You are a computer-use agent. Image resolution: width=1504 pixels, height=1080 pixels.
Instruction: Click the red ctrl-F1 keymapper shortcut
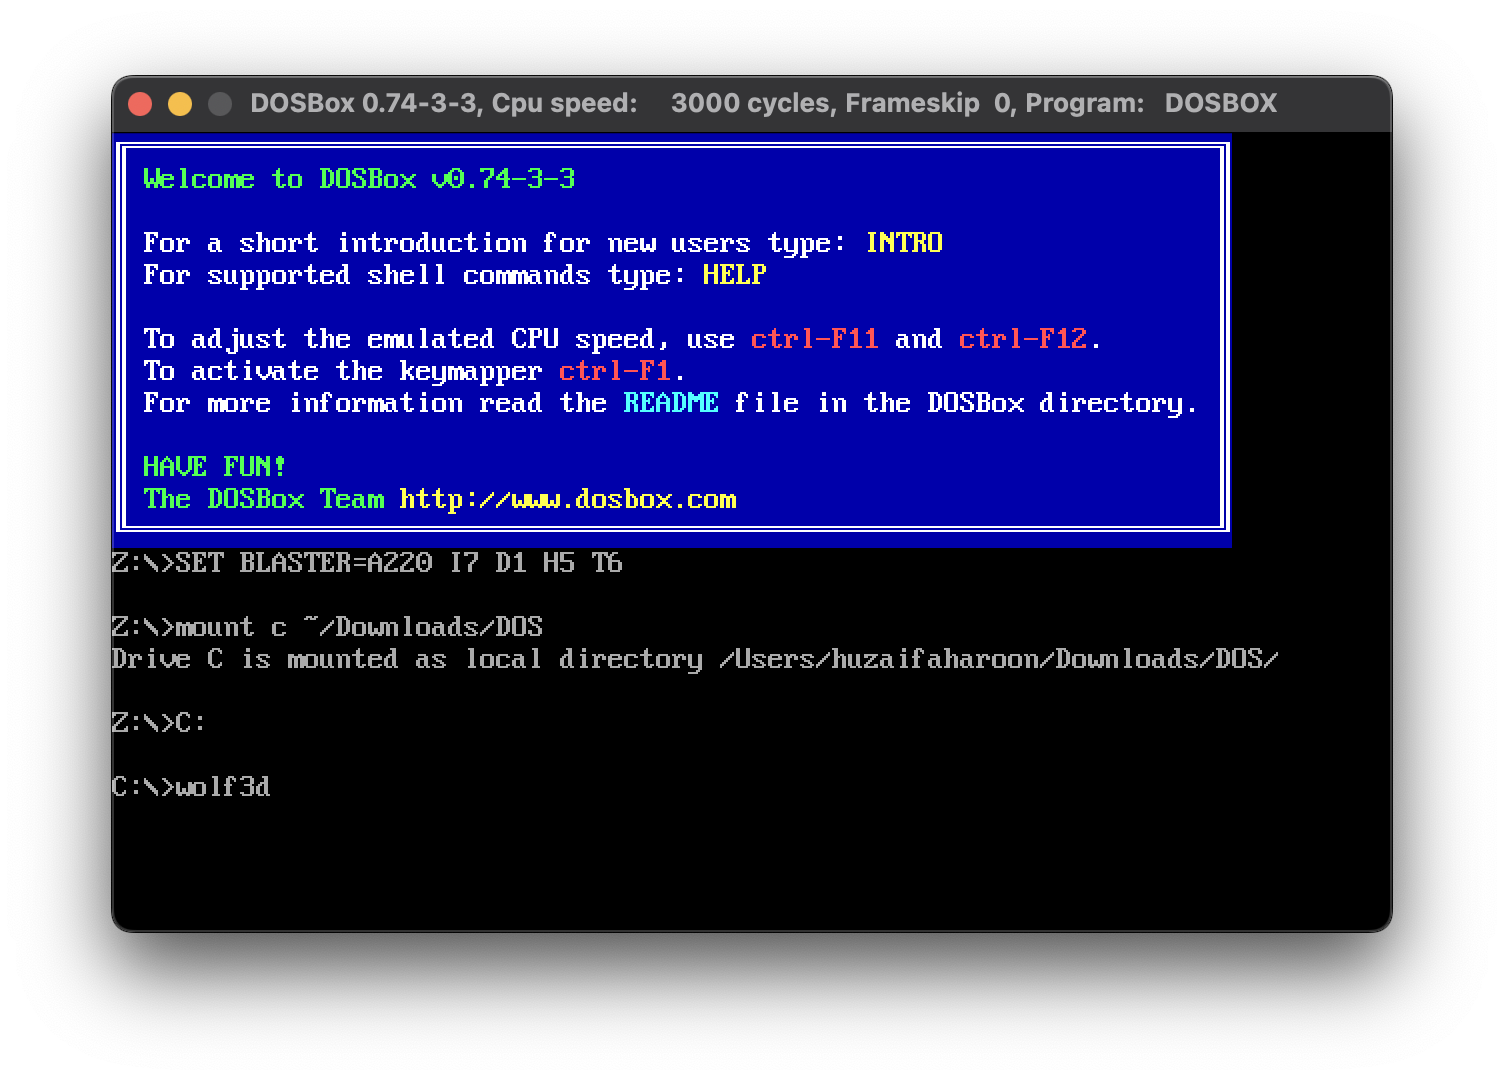[x=615, y=371]
